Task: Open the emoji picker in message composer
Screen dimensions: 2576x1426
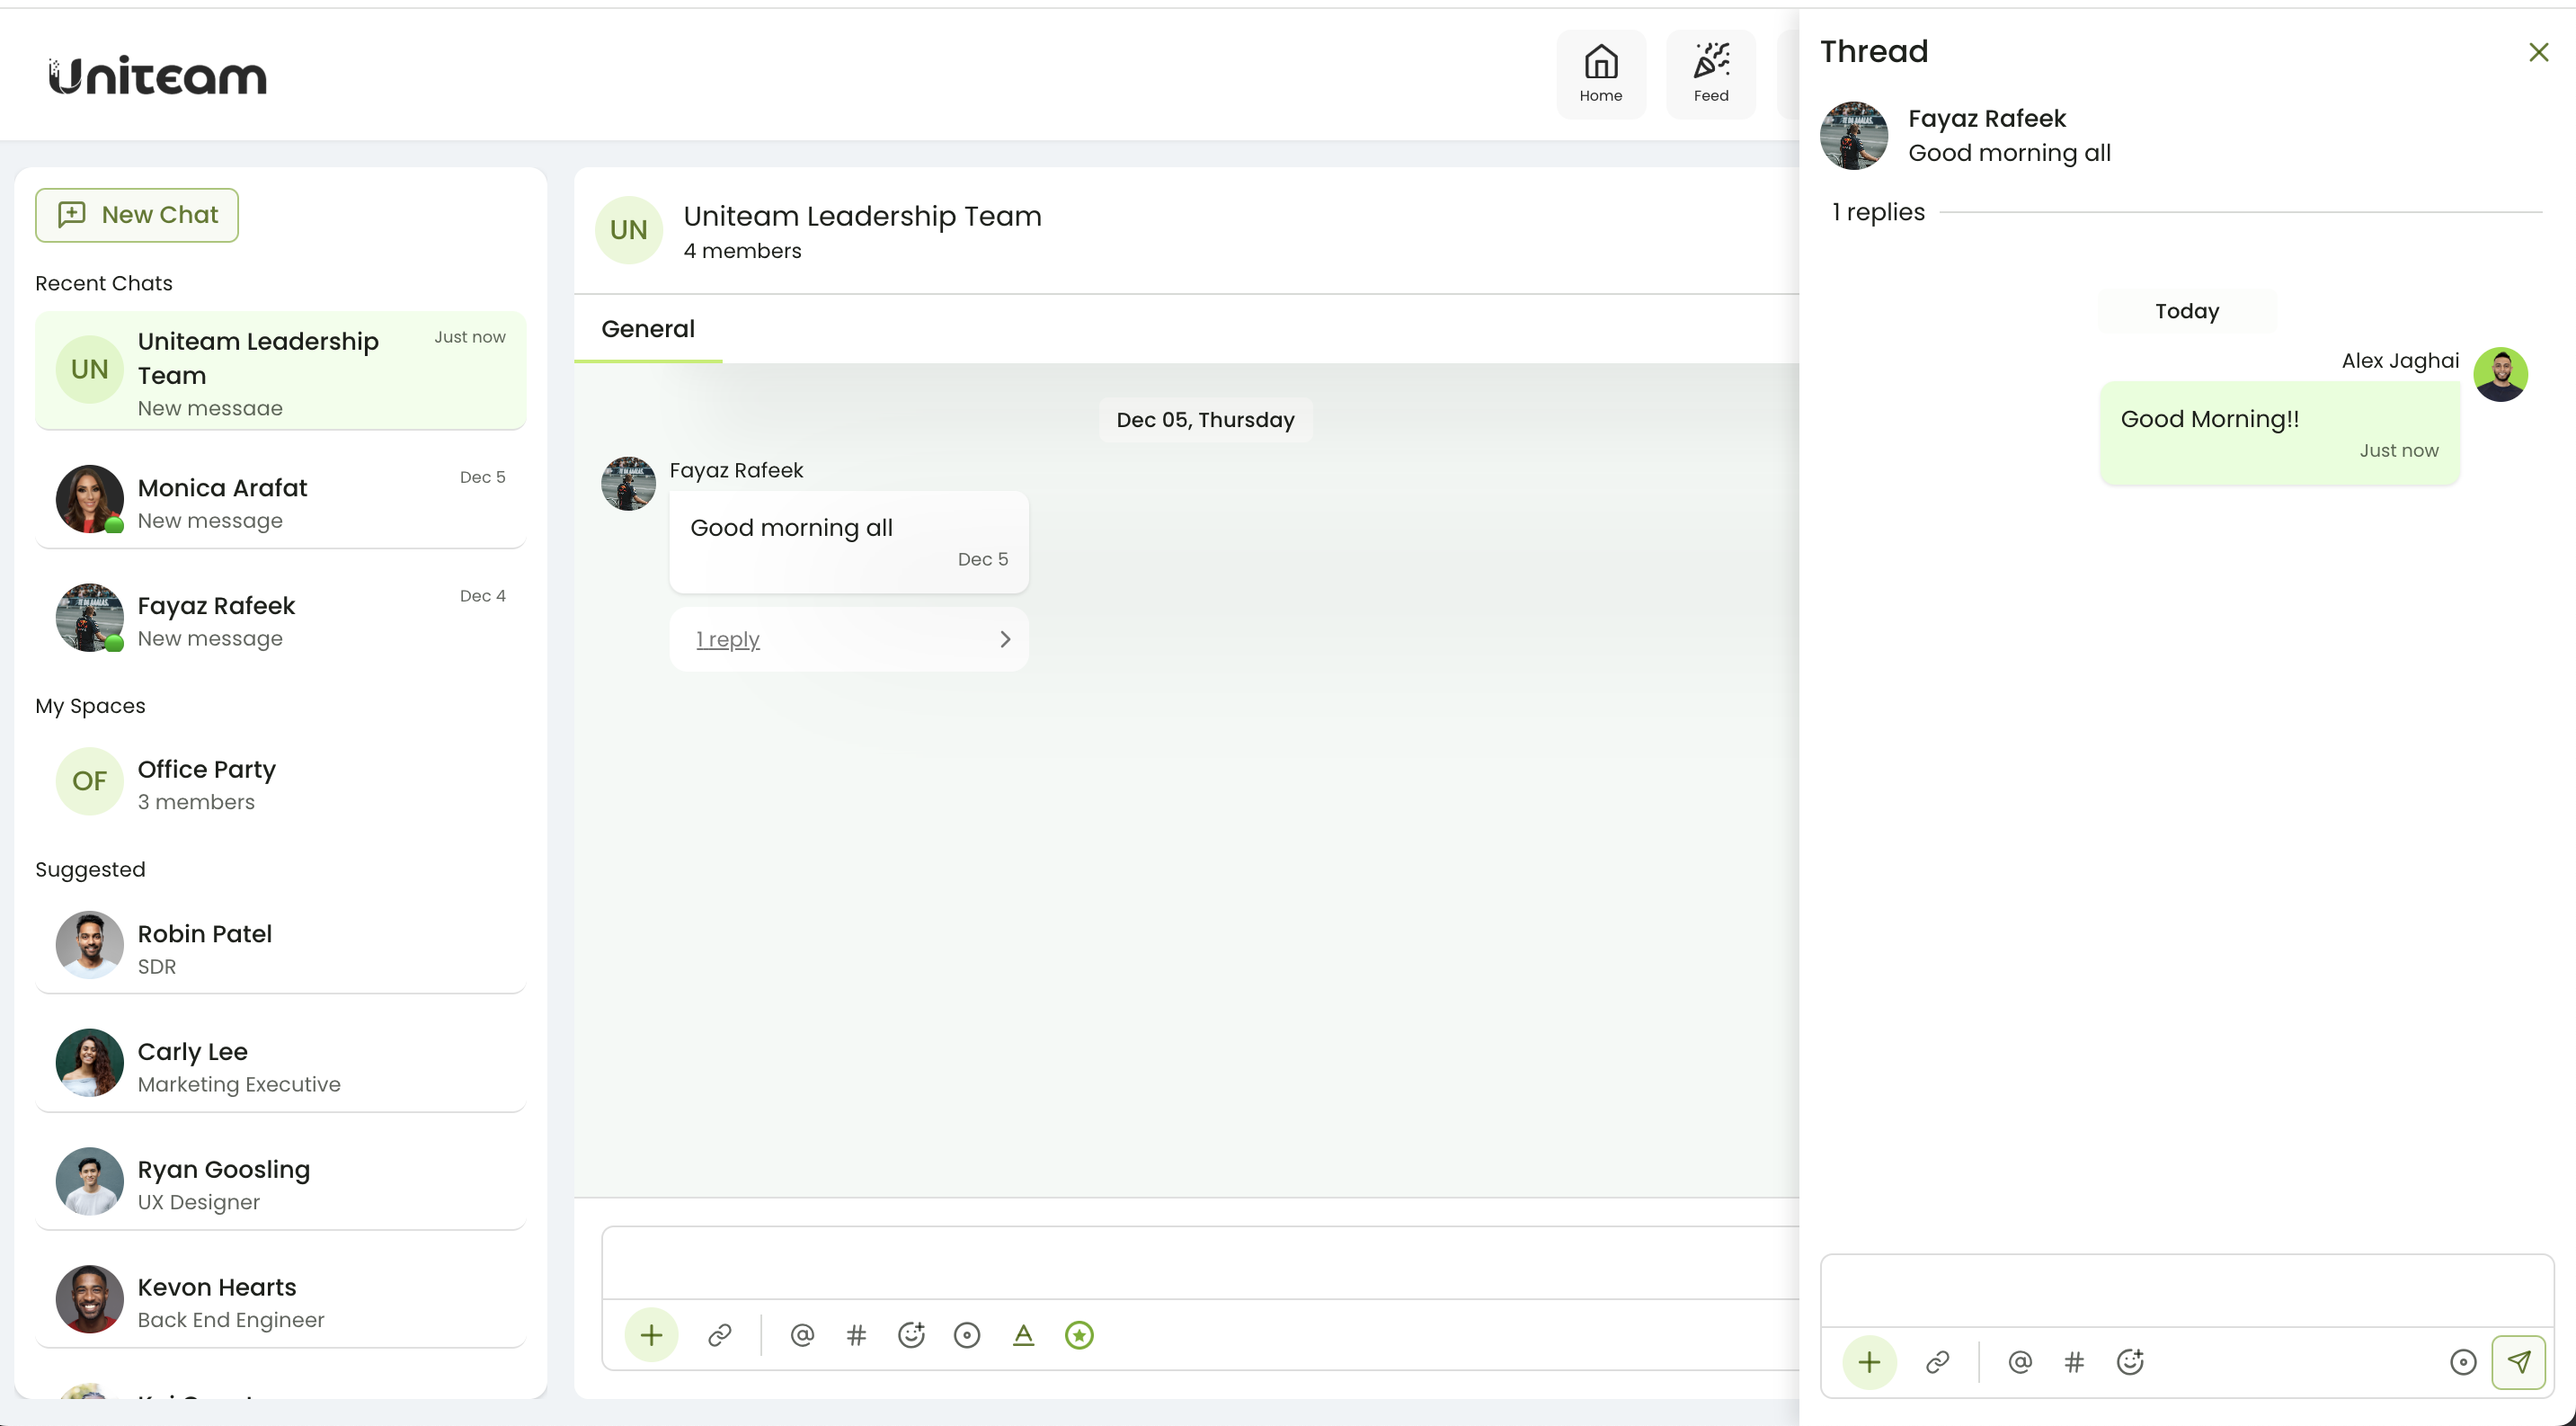Action: click(911, 1334)
